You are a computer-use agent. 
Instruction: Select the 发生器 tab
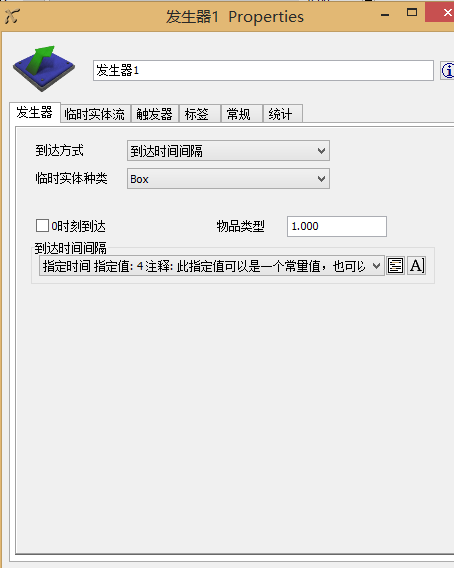[35, 113]
